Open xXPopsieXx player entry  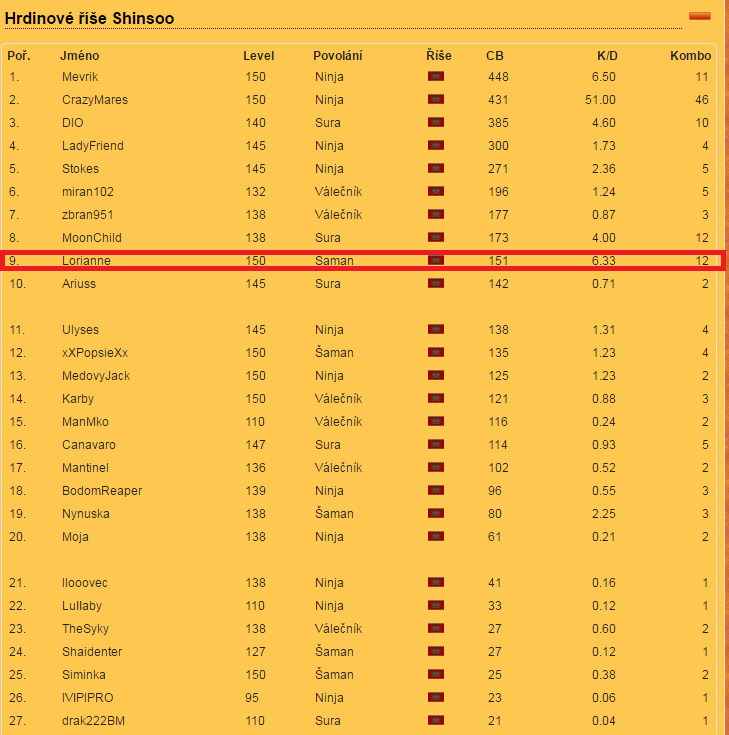click(94, 353)
